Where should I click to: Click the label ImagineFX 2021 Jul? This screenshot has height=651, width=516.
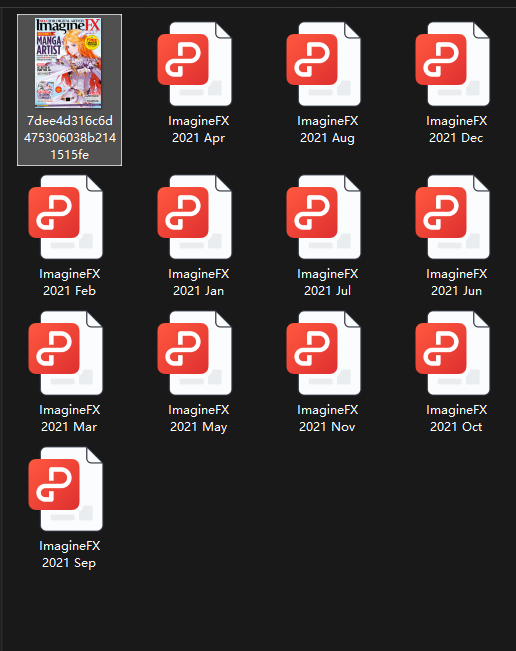328,282
